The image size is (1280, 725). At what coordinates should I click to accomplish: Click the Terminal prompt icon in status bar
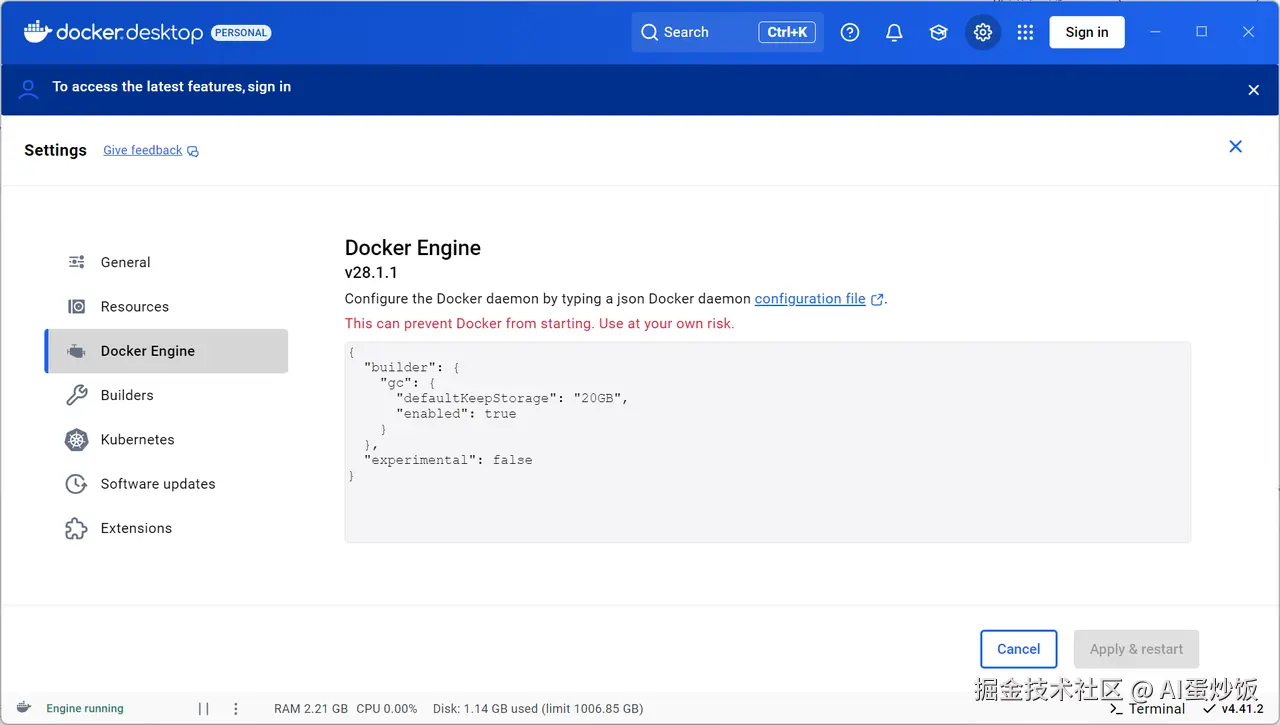(x=1116, y=709)
